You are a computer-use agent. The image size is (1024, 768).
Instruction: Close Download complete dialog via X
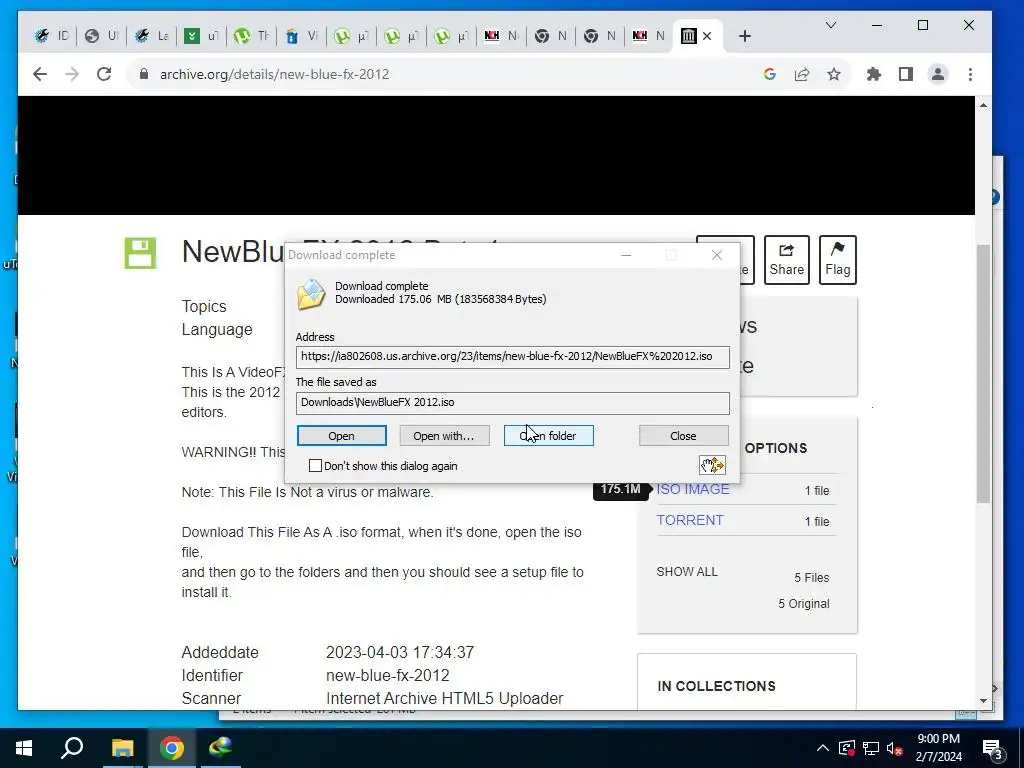click(x=716, y=255)
